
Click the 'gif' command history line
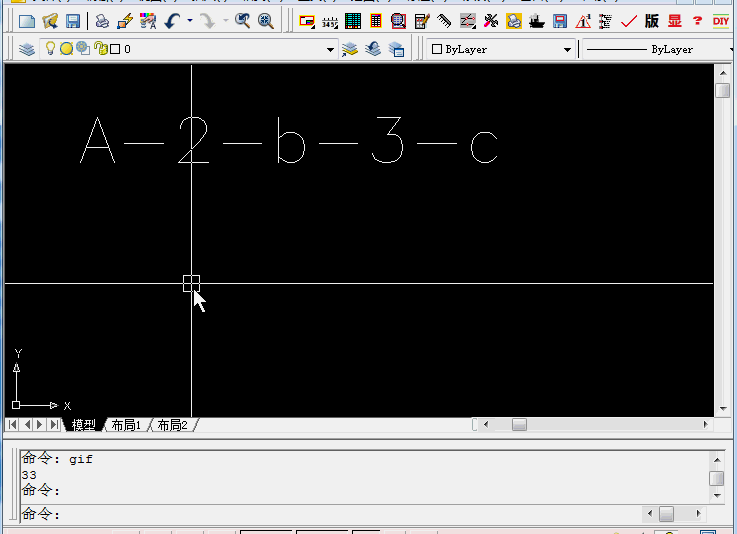57,459
